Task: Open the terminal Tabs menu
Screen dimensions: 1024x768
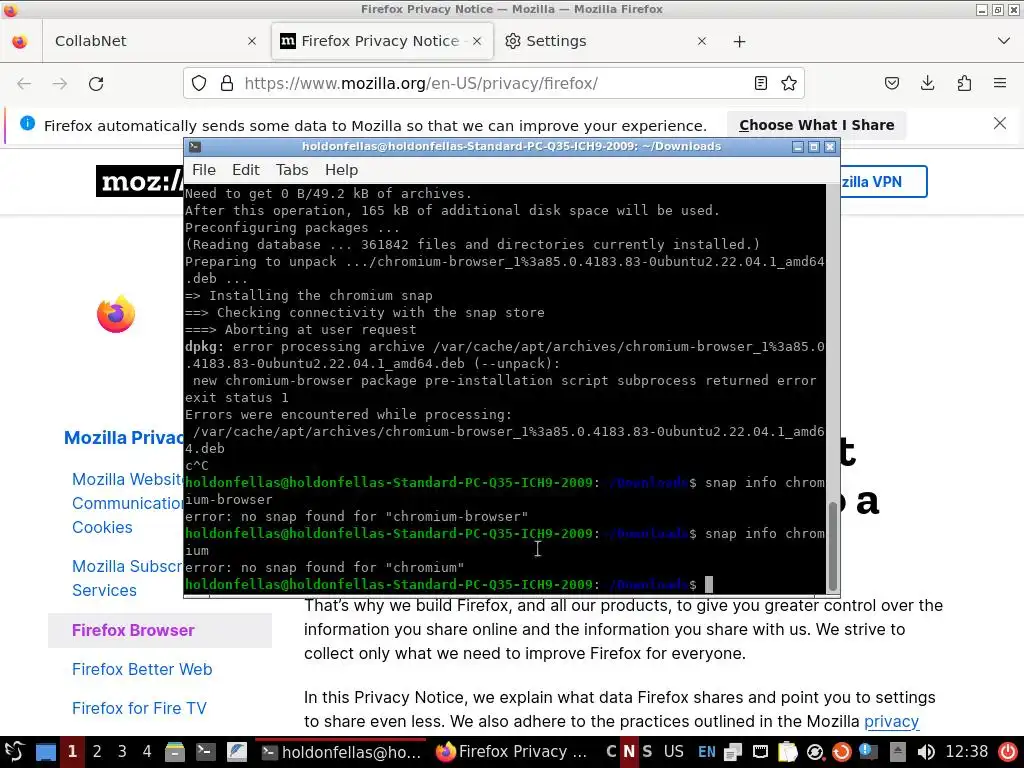Action: point(292,170)
